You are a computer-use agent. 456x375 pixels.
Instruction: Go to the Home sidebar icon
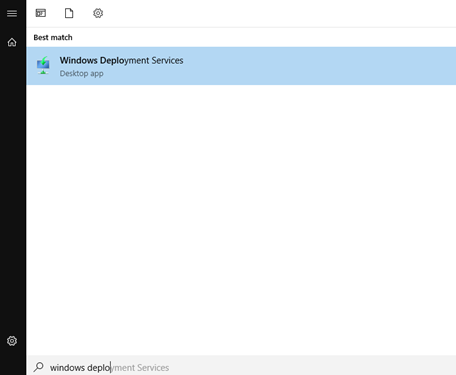coord(12,42)
